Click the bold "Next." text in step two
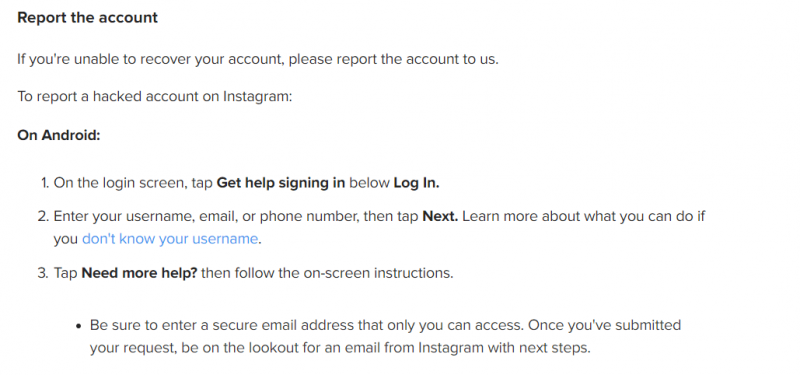 pos(440,216)
